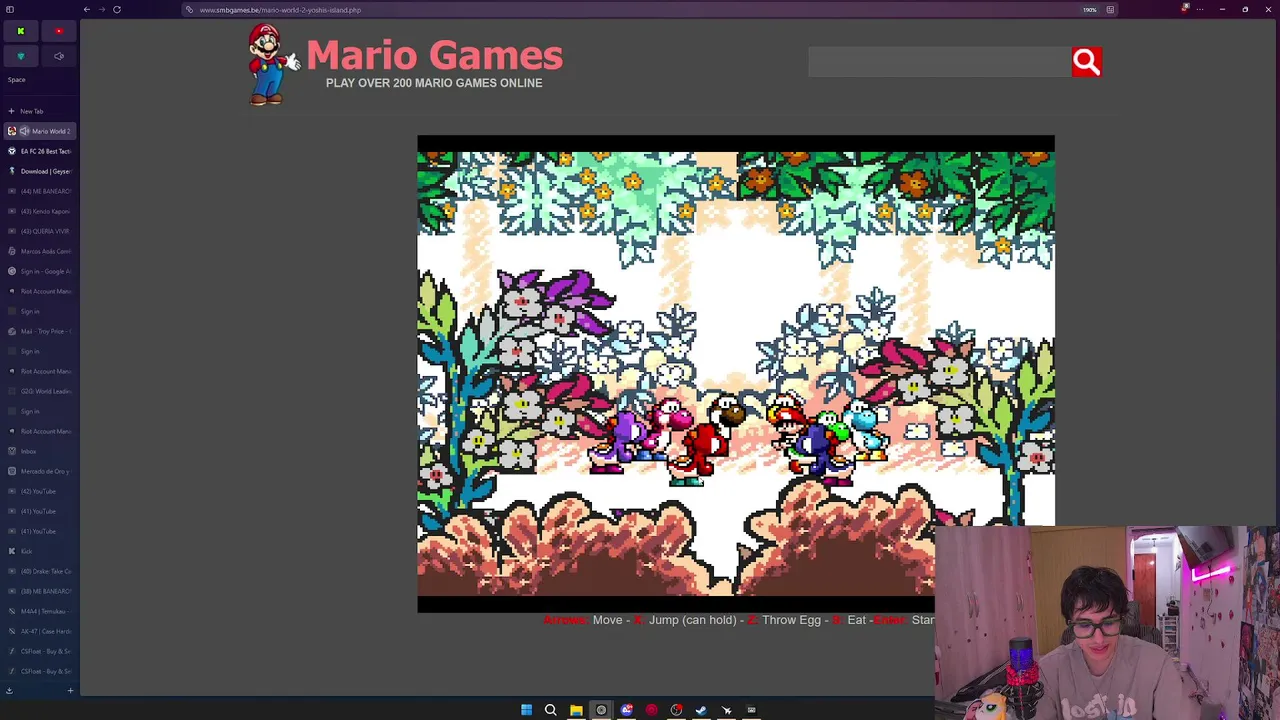1280x720 pixels.
Task: Switch to the M4A4 | Temukau tab
Action: (40, 611)
